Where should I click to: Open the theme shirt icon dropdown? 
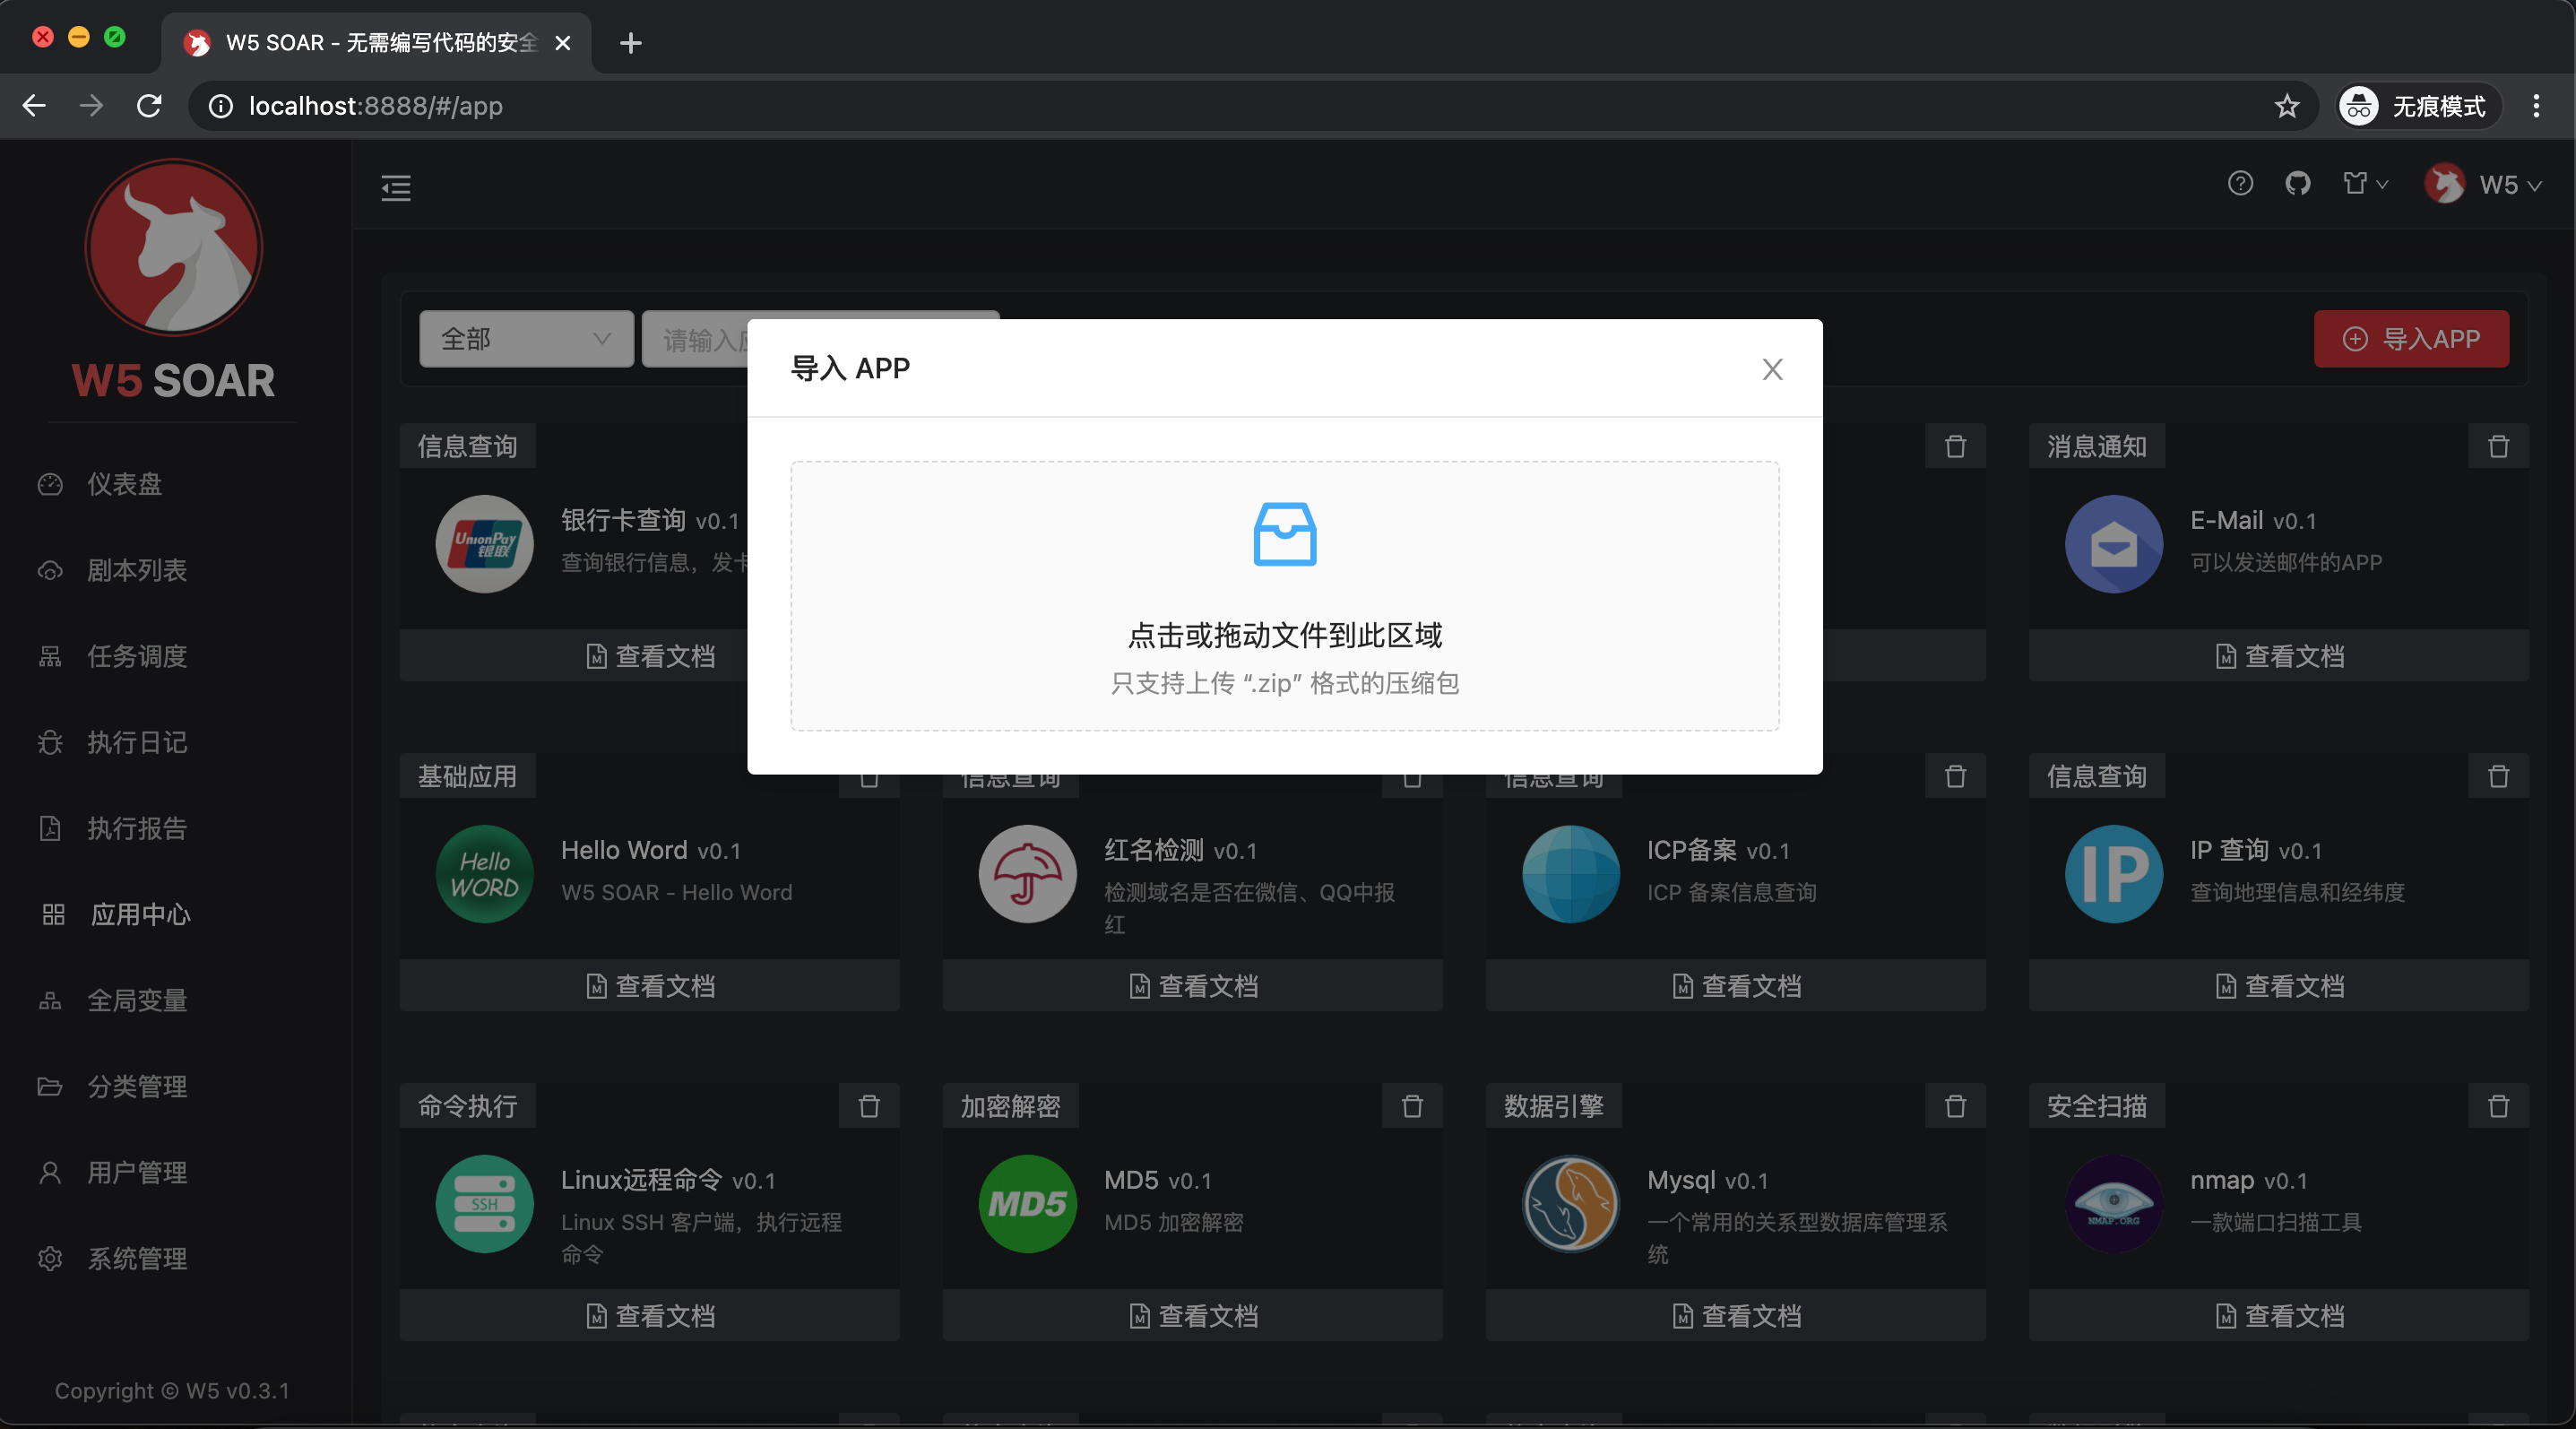coord(2364,184)
